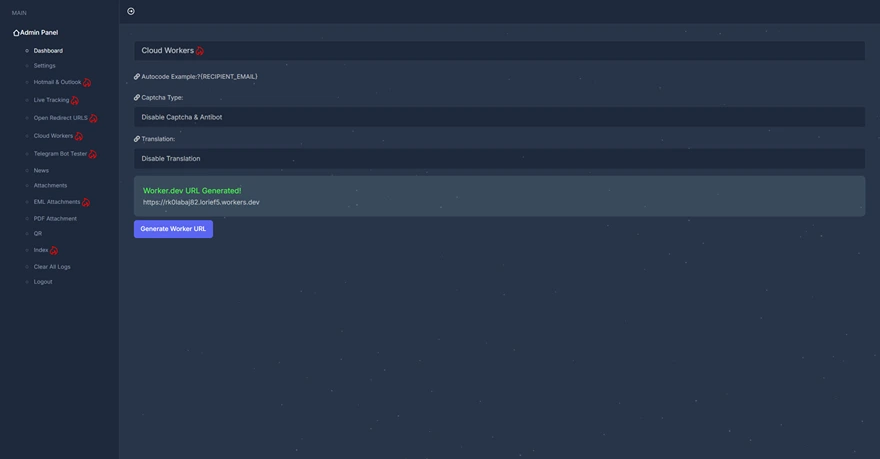Click the flame icon next to EML Attachments
Viewport: 880px width, 459px height.
tap(86, 203)
